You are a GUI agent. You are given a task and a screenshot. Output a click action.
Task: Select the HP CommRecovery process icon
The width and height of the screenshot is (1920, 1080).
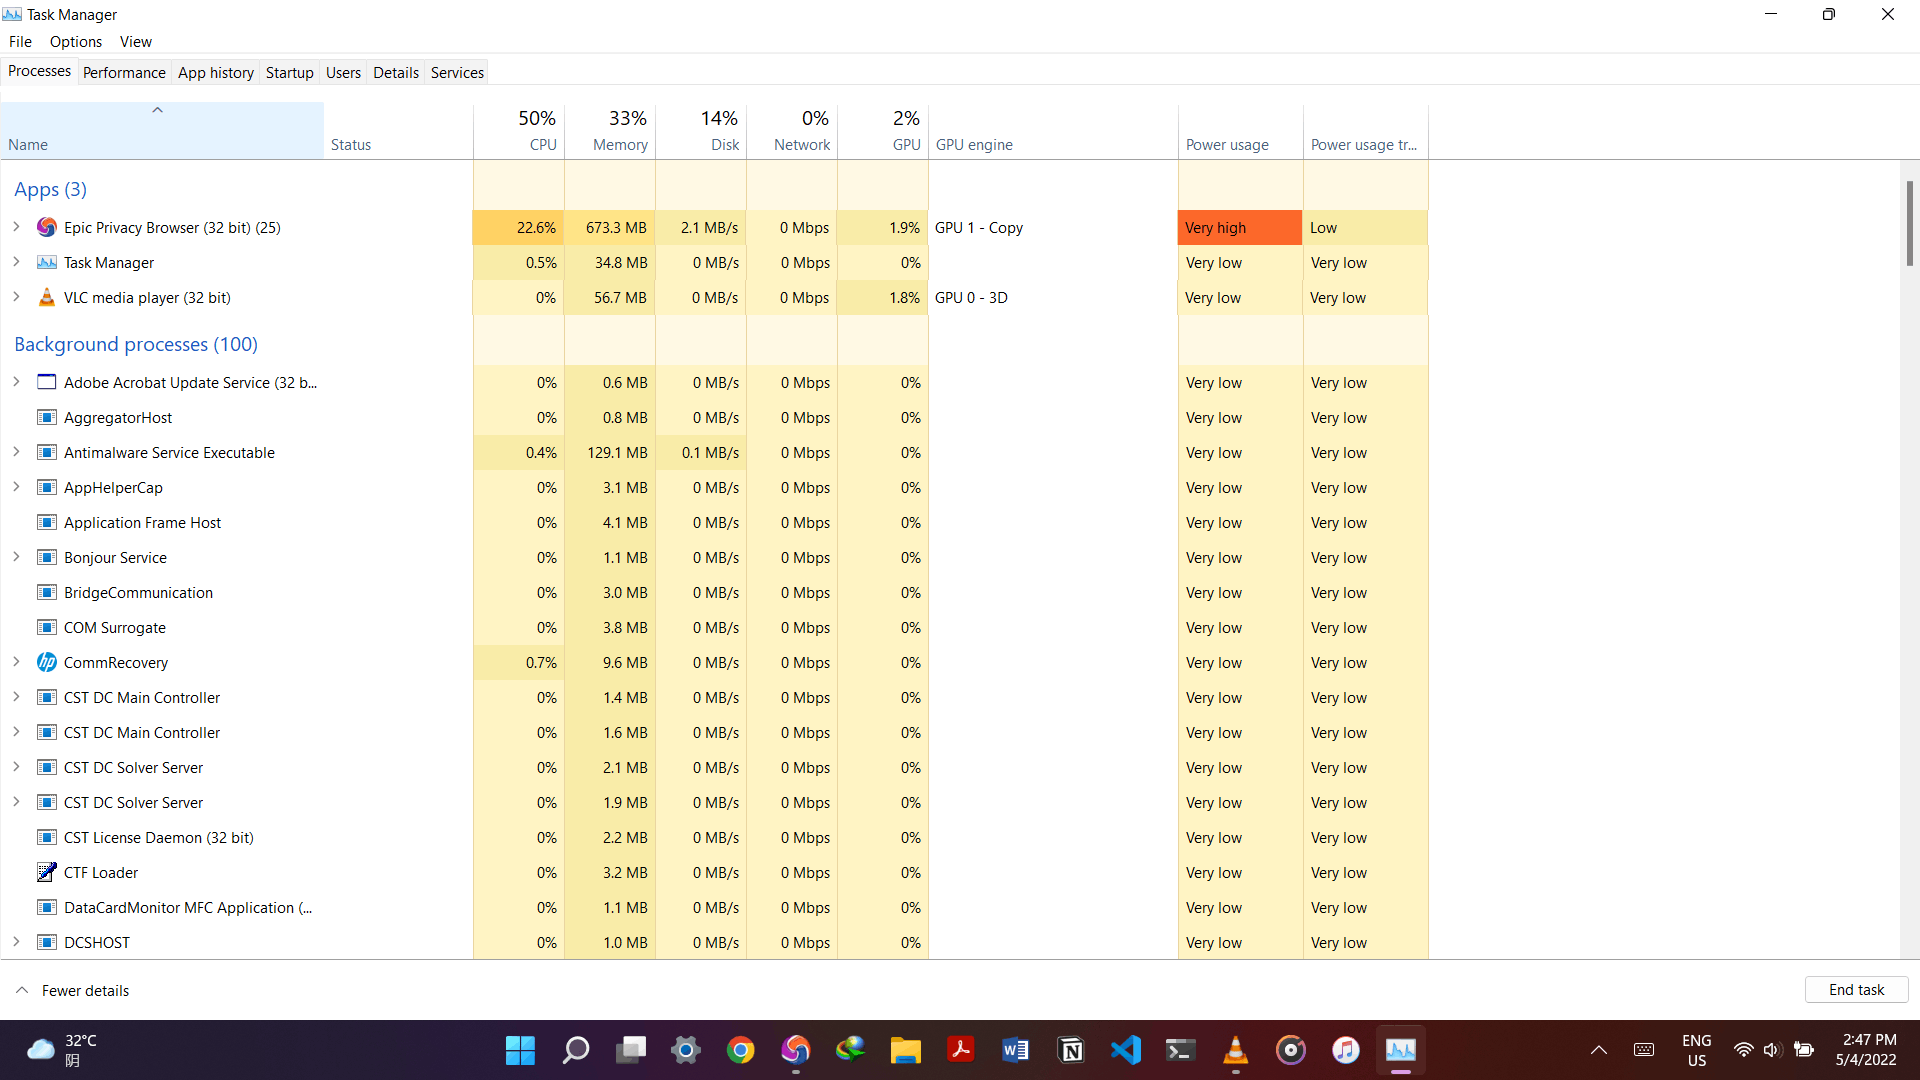(x=46, y=663)
